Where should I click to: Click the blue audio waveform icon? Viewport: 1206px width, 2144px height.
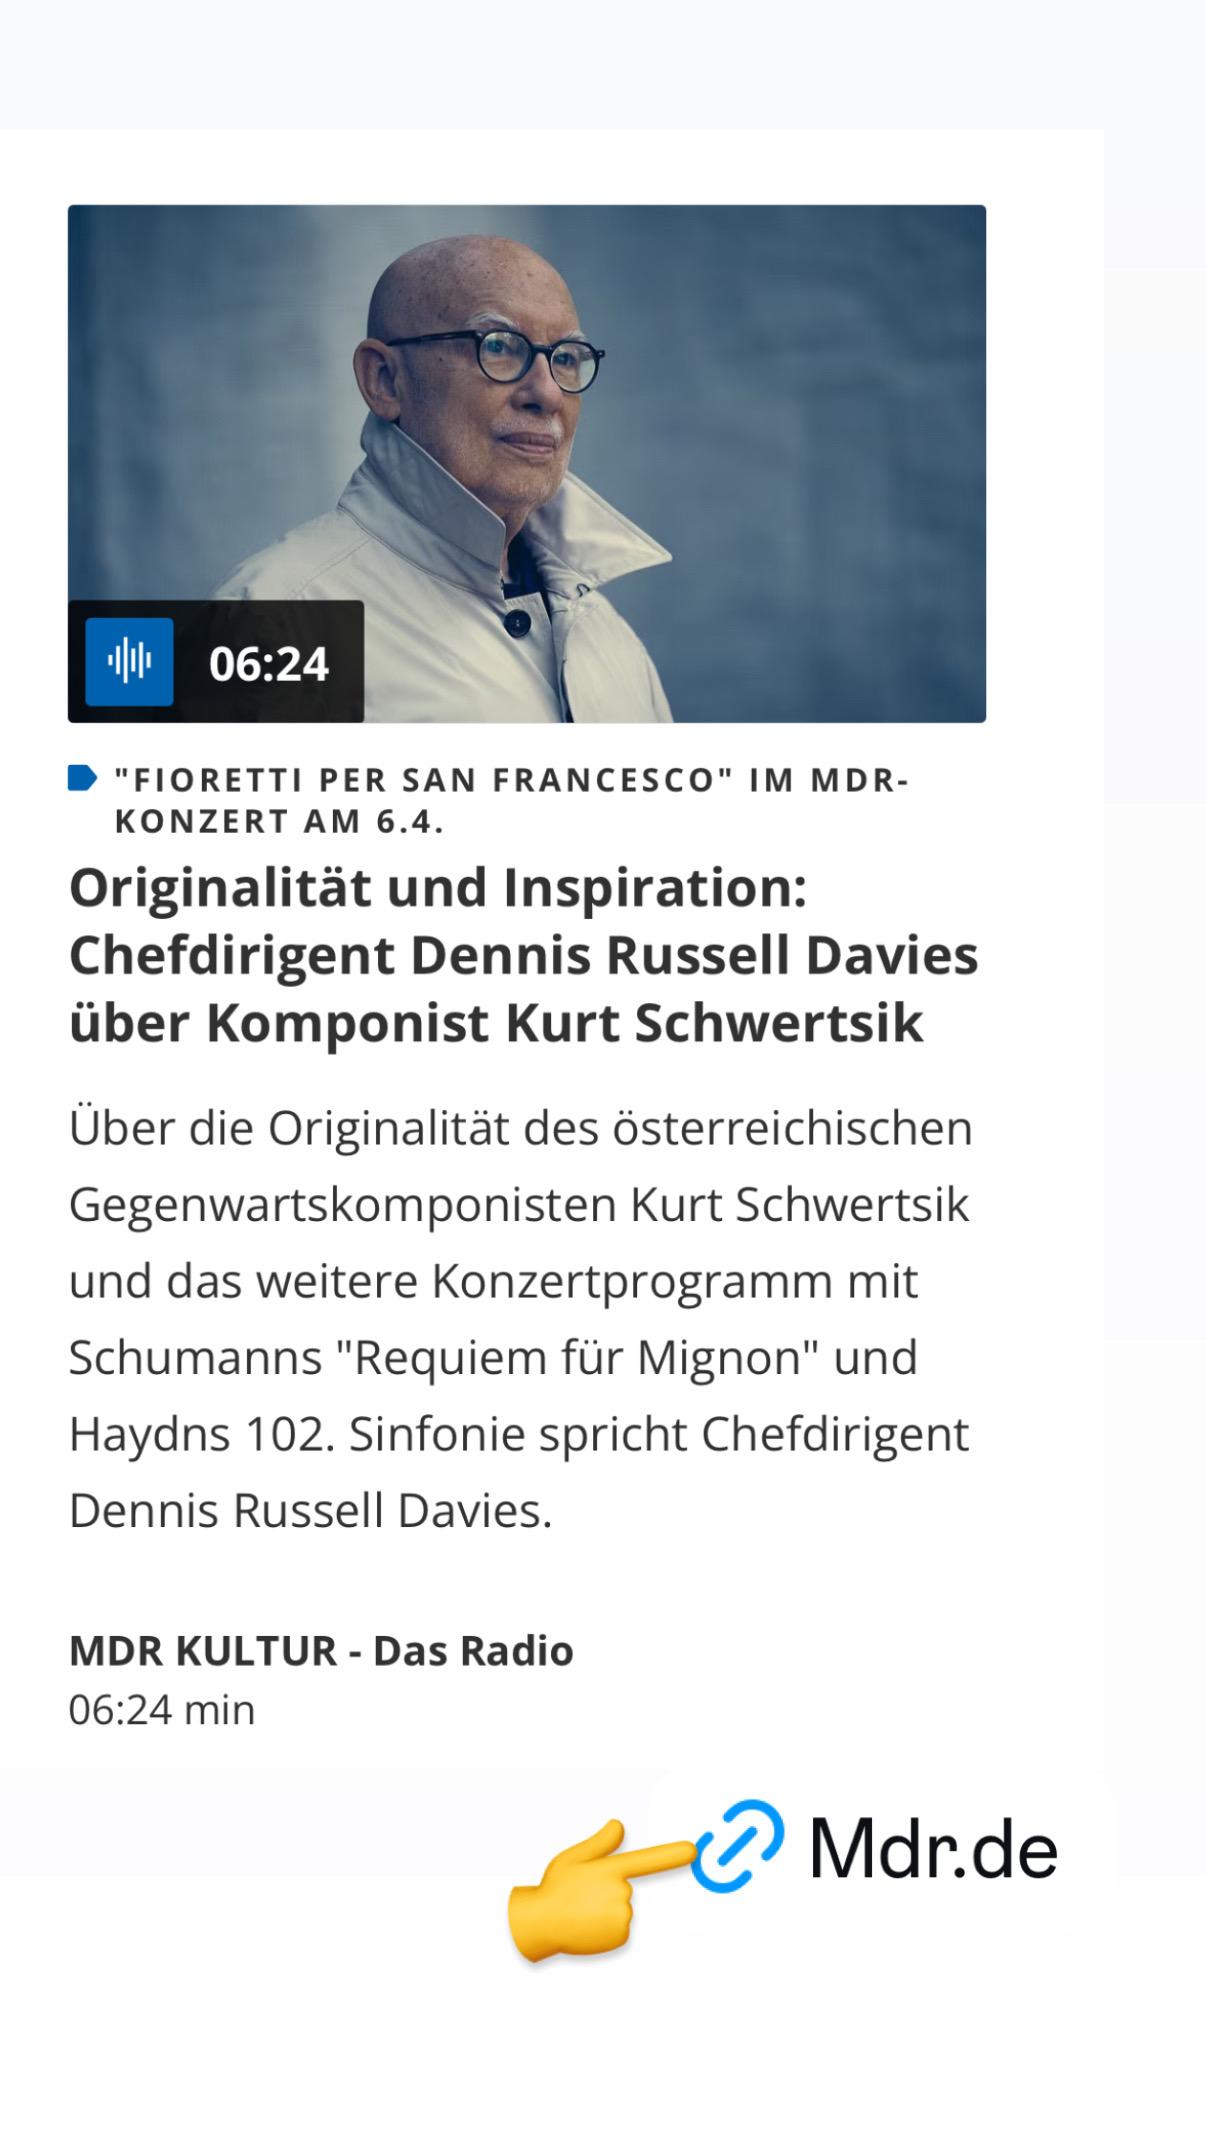(x=129, y=662)
